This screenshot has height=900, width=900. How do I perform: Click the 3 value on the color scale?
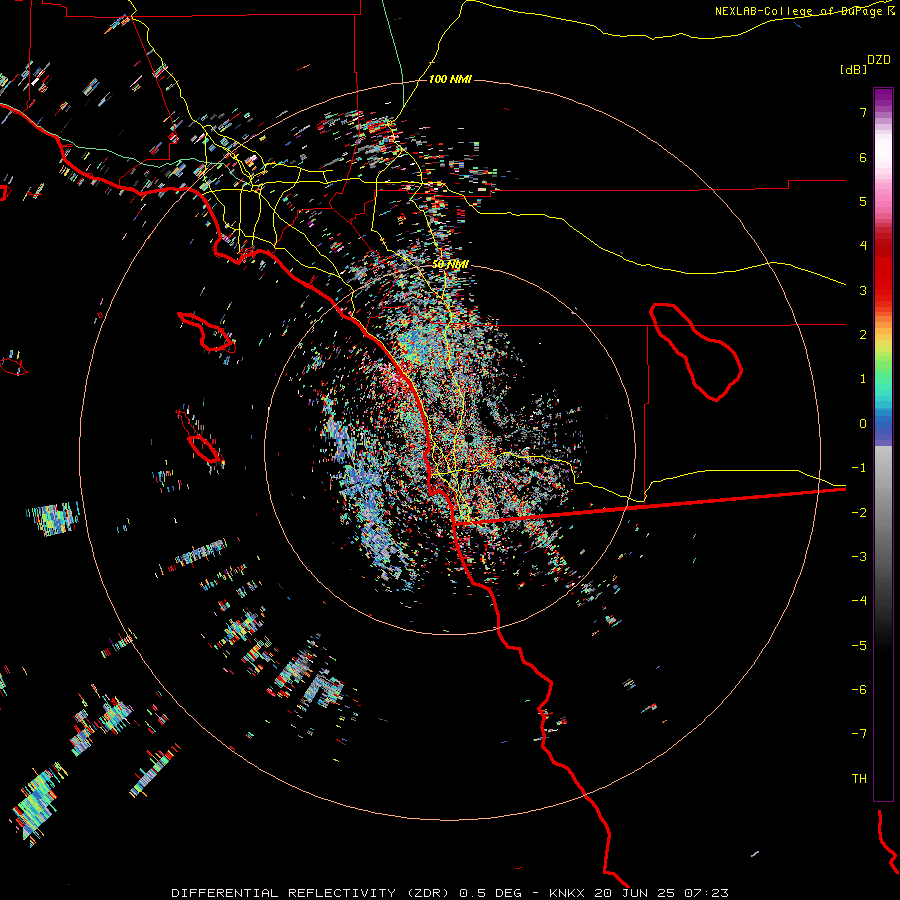click(x=863, y=290)
